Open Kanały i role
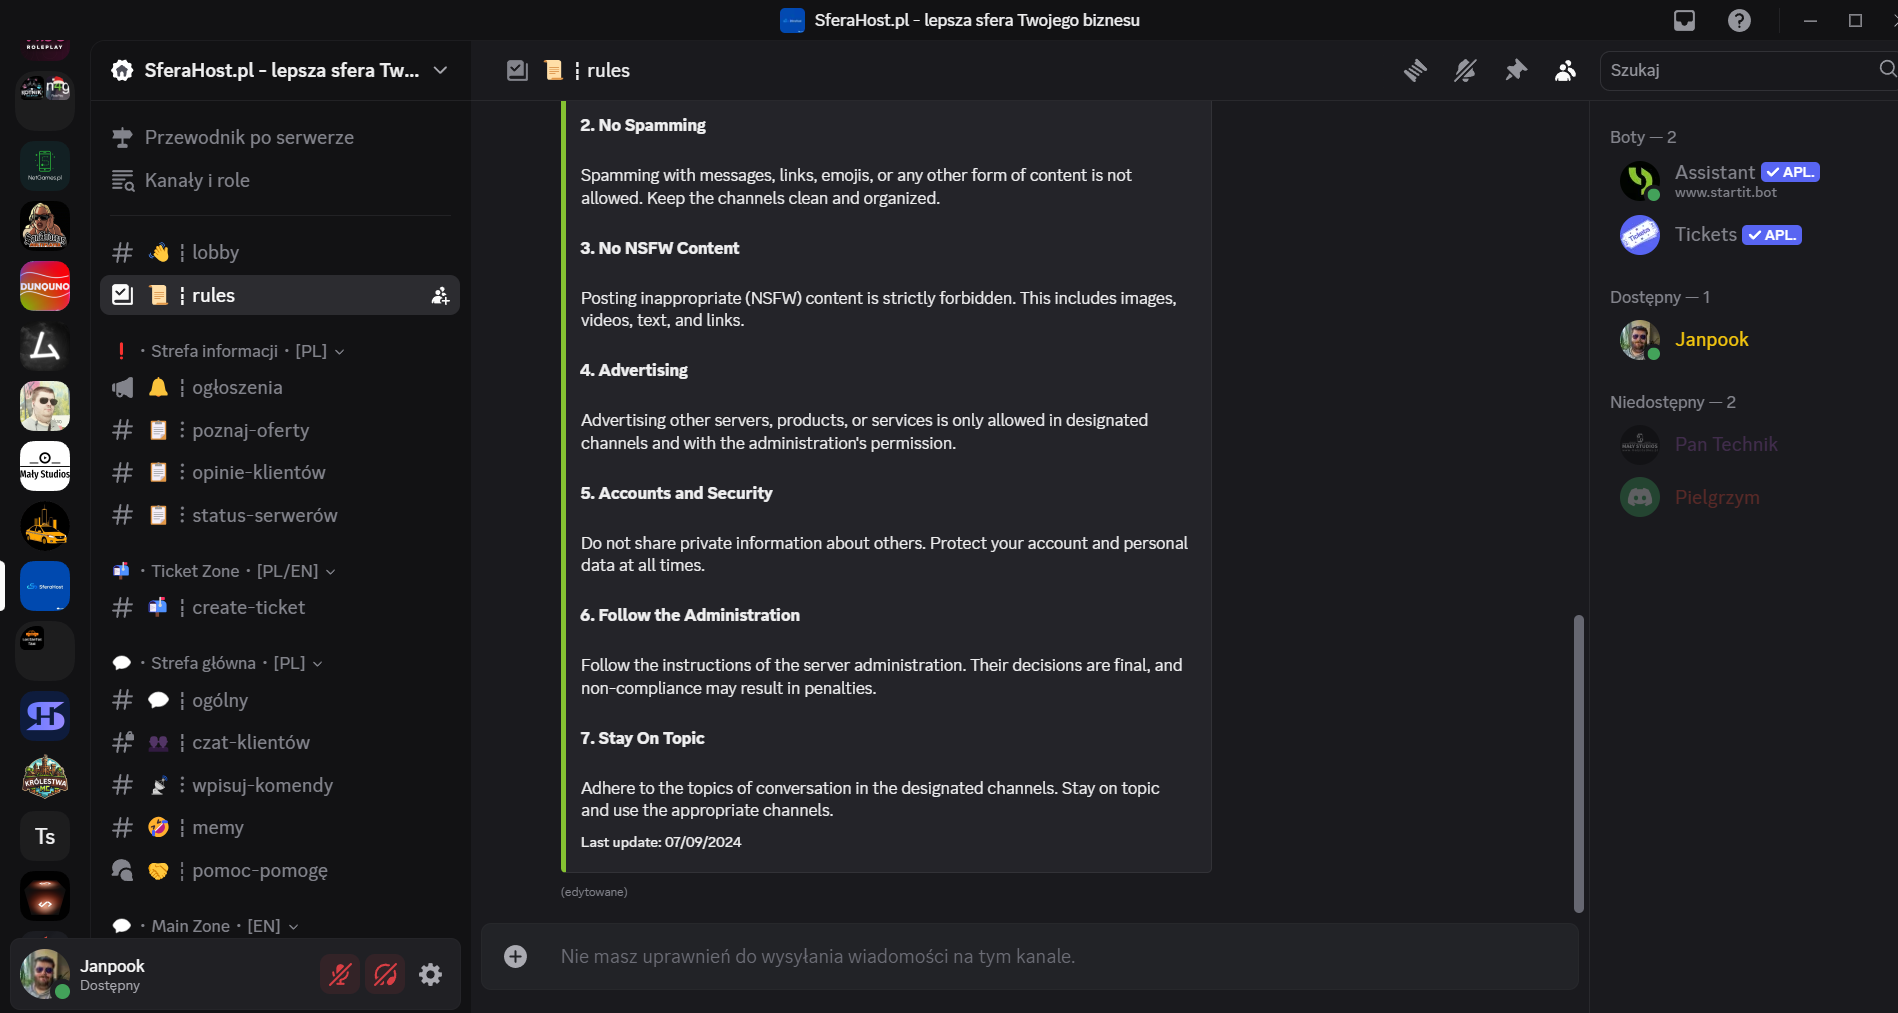Image resolution: width=1898 pixels, height=1013 pixels. (197, 180)
